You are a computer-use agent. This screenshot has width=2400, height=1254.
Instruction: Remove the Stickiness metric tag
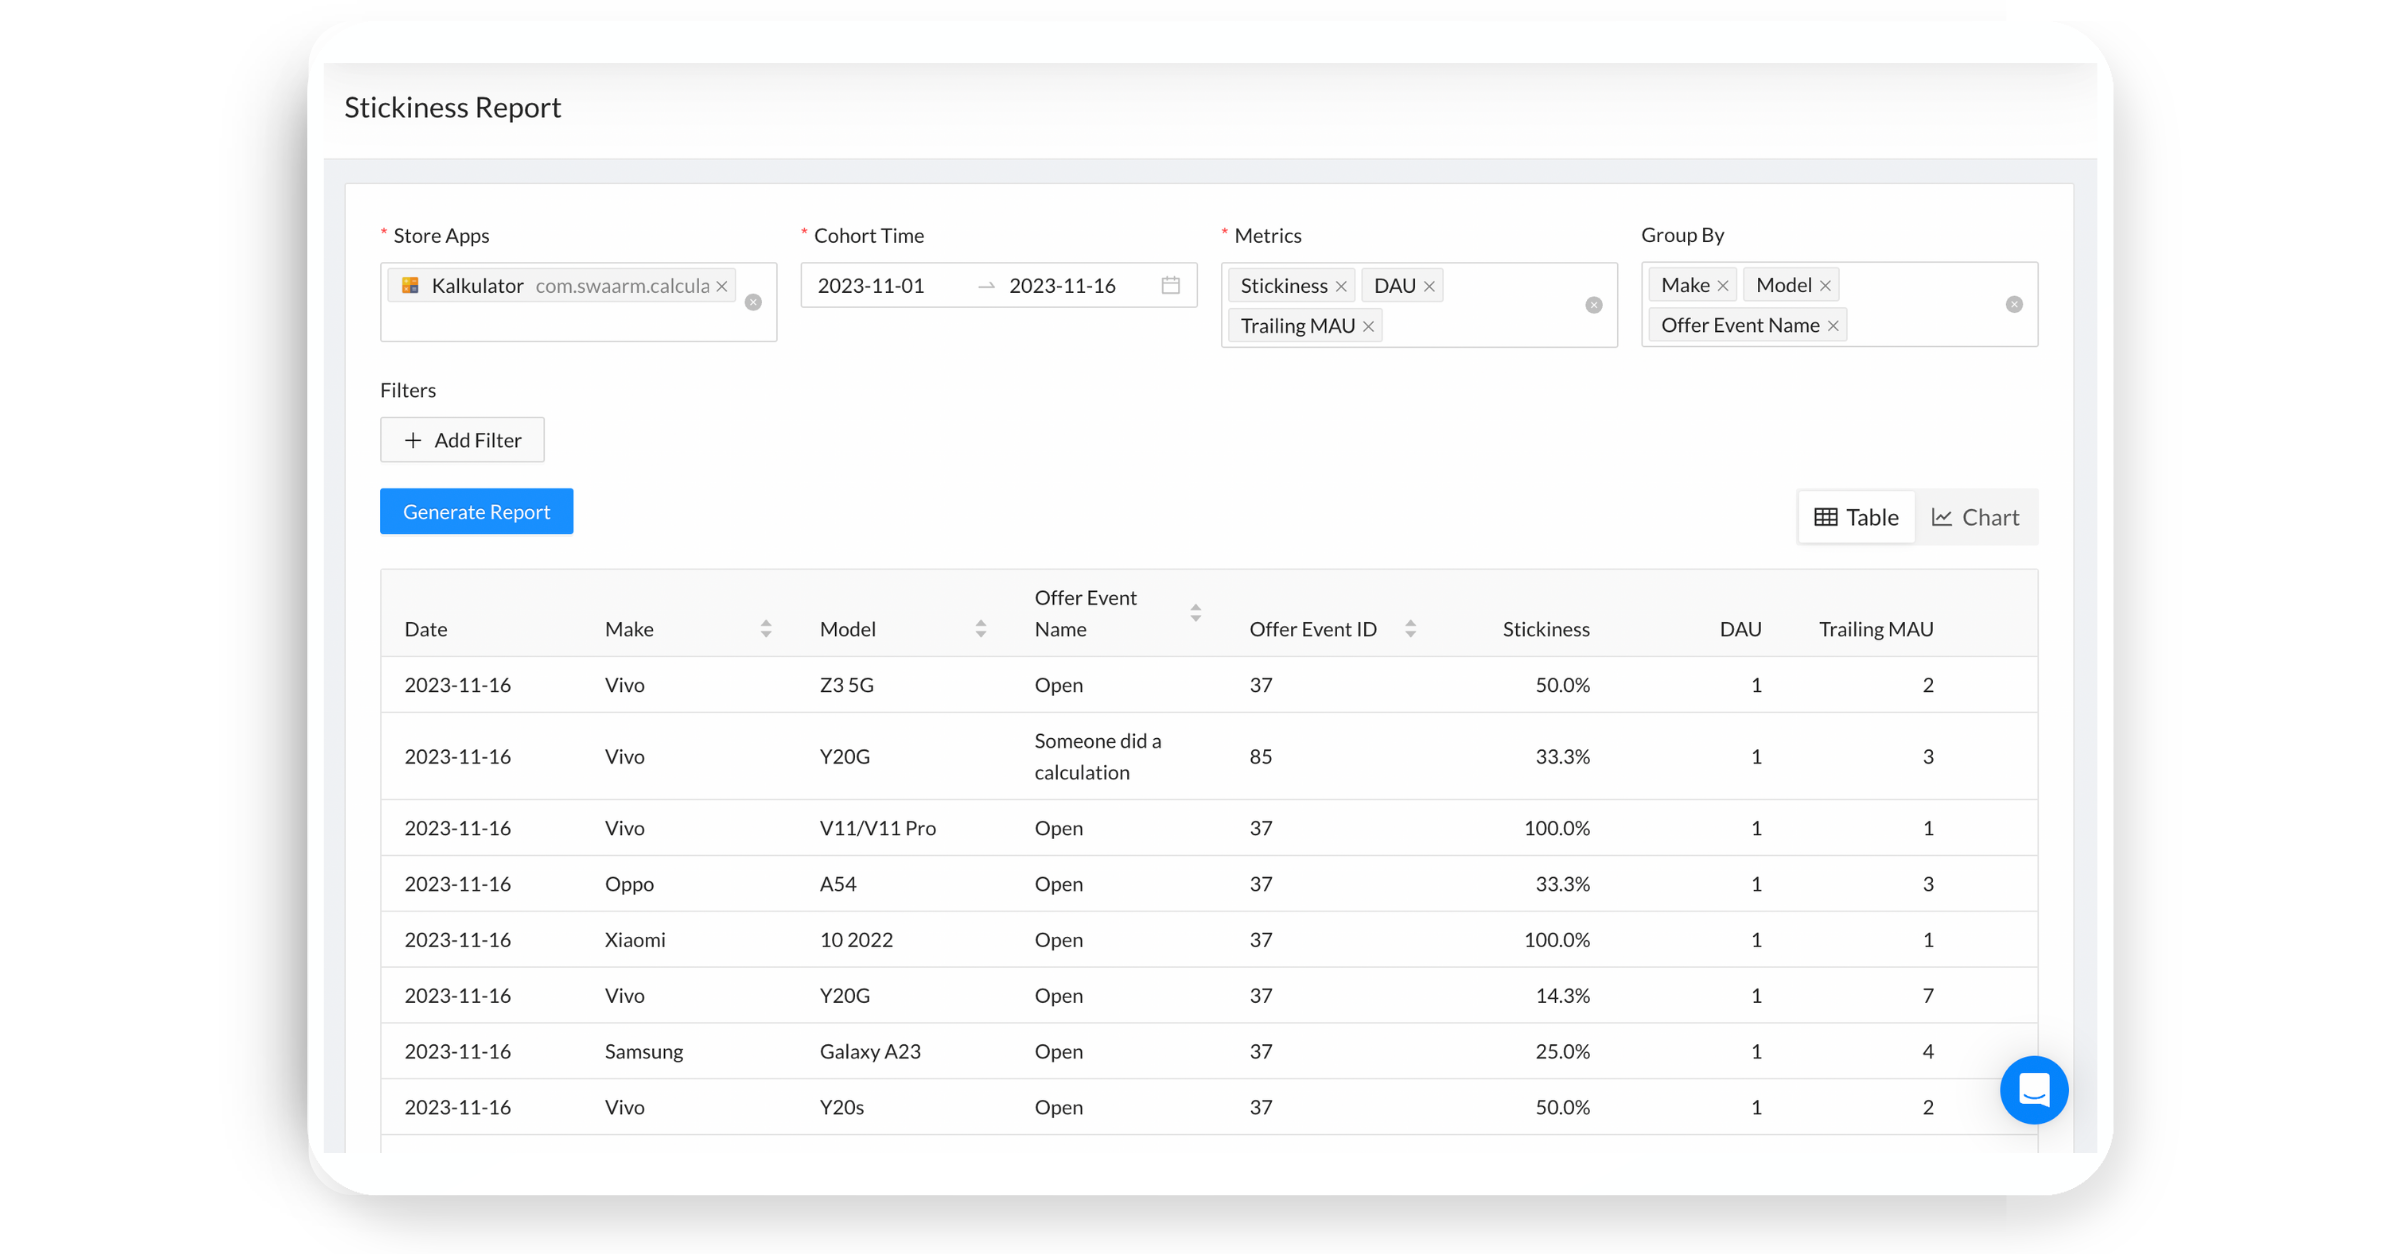(x=1341, y=286)
